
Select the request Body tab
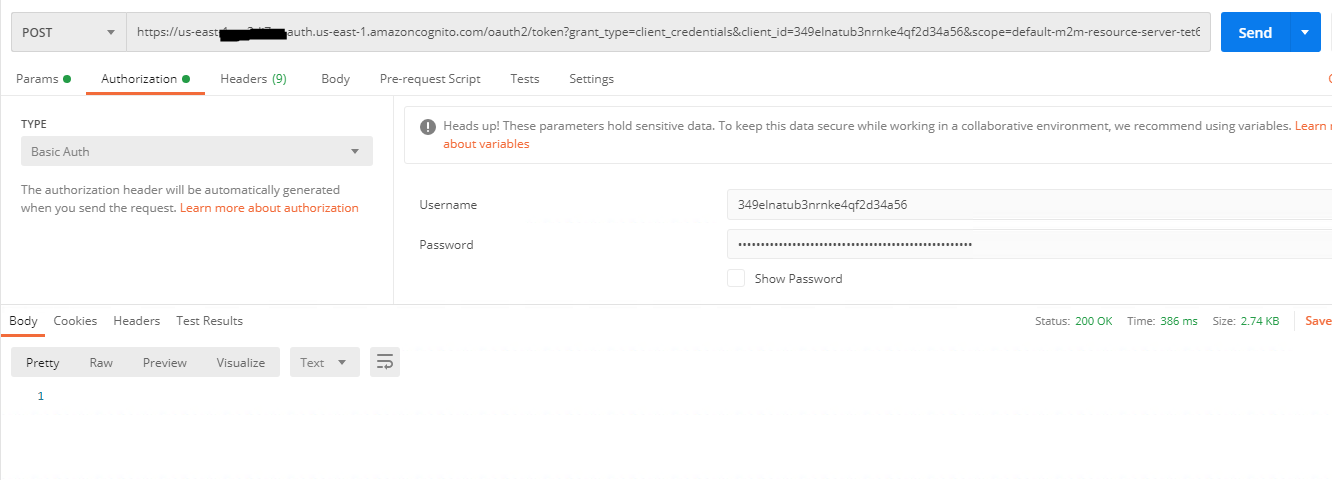click(x=335, y=79)
